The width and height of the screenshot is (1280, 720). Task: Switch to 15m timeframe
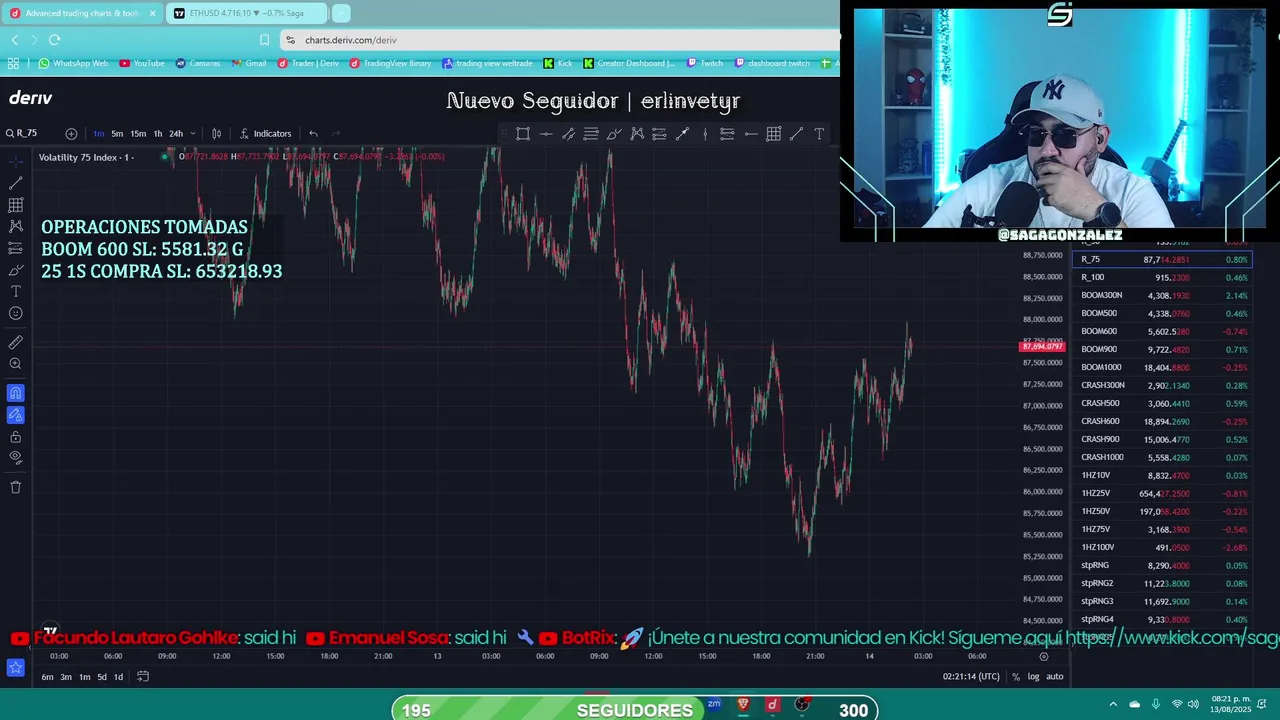point(138,133)
